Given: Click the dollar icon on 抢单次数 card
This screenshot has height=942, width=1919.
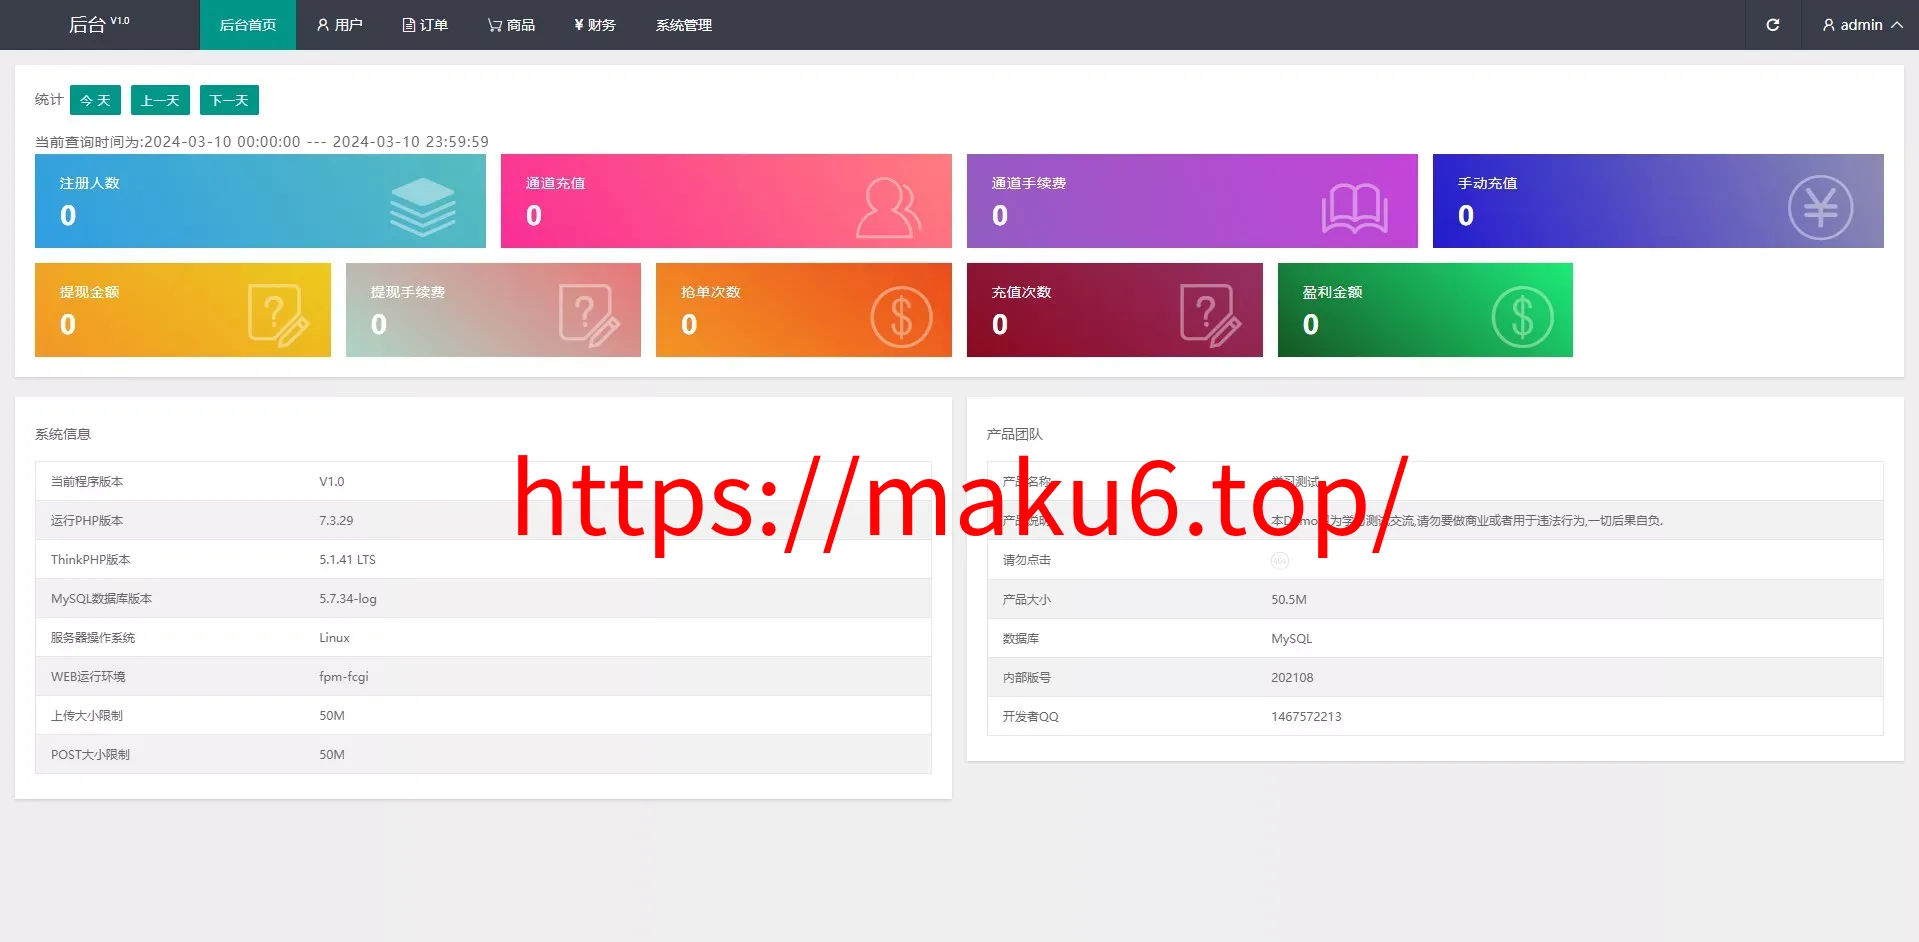Looking at the screenshot, I should [x=901, y=317].
